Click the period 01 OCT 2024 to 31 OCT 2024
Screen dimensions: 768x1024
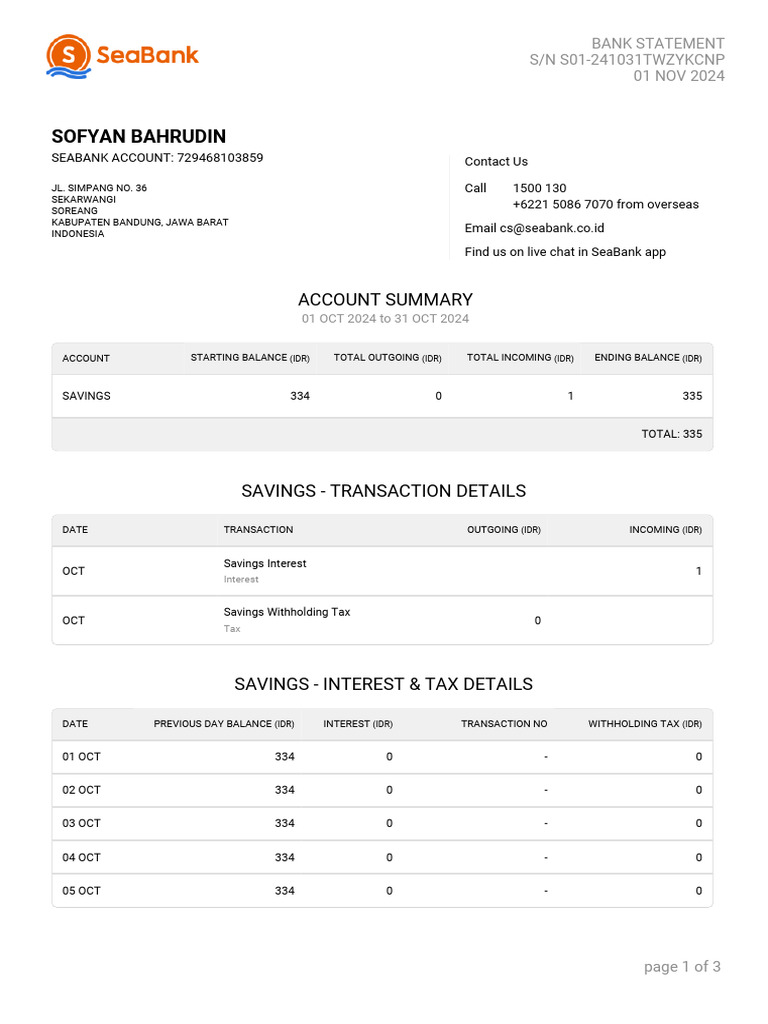[x=385, y=319]
